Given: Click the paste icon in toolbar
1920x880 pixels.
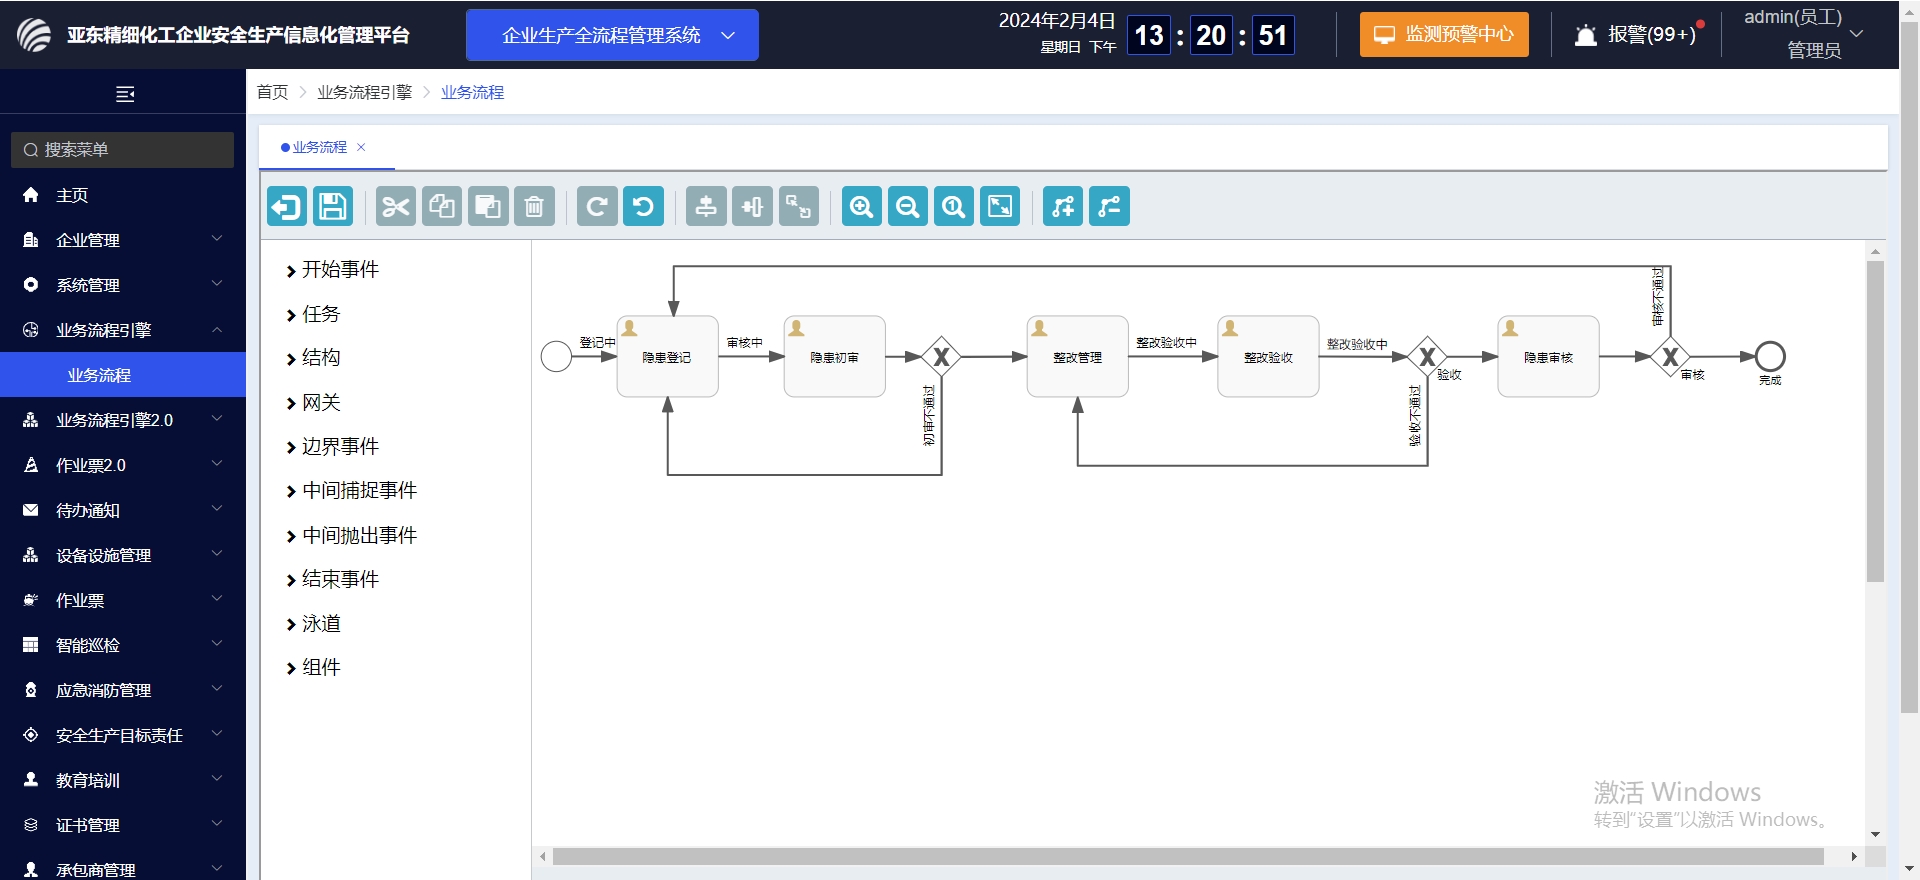Looking at the screenshot, I should (x=488, y=207).
